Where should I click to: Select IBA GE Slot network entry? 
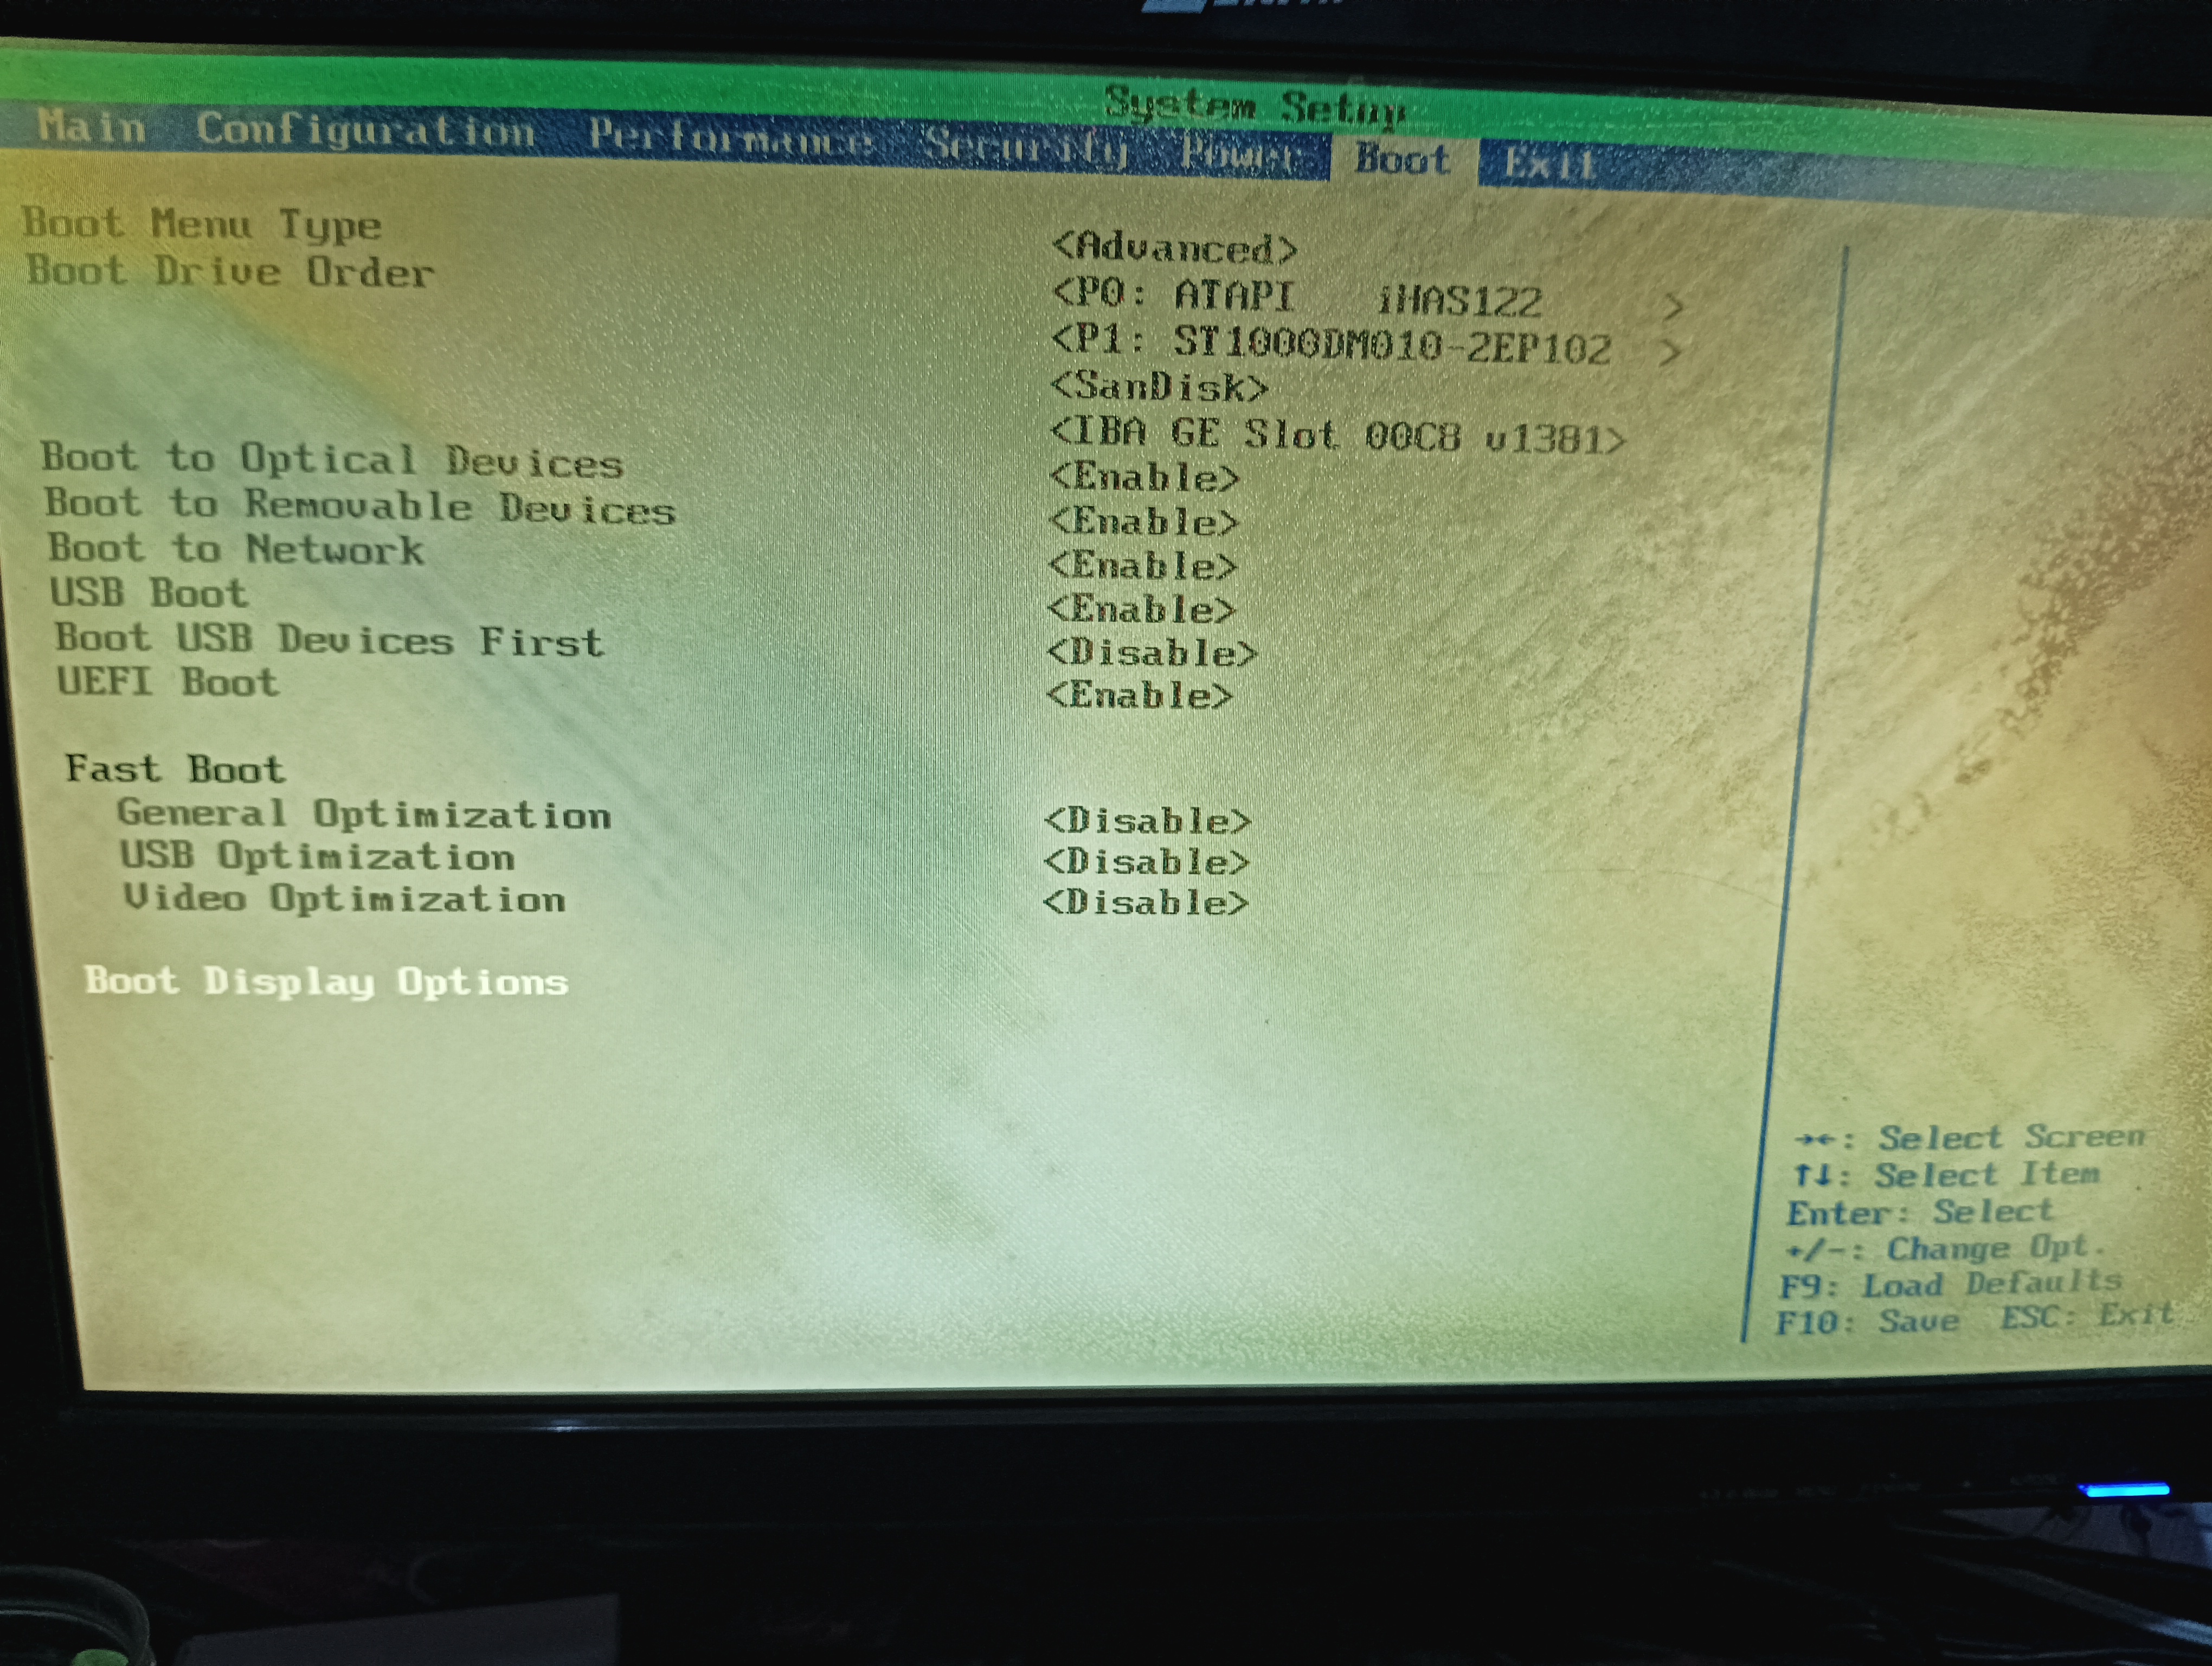pos(1337,436)
